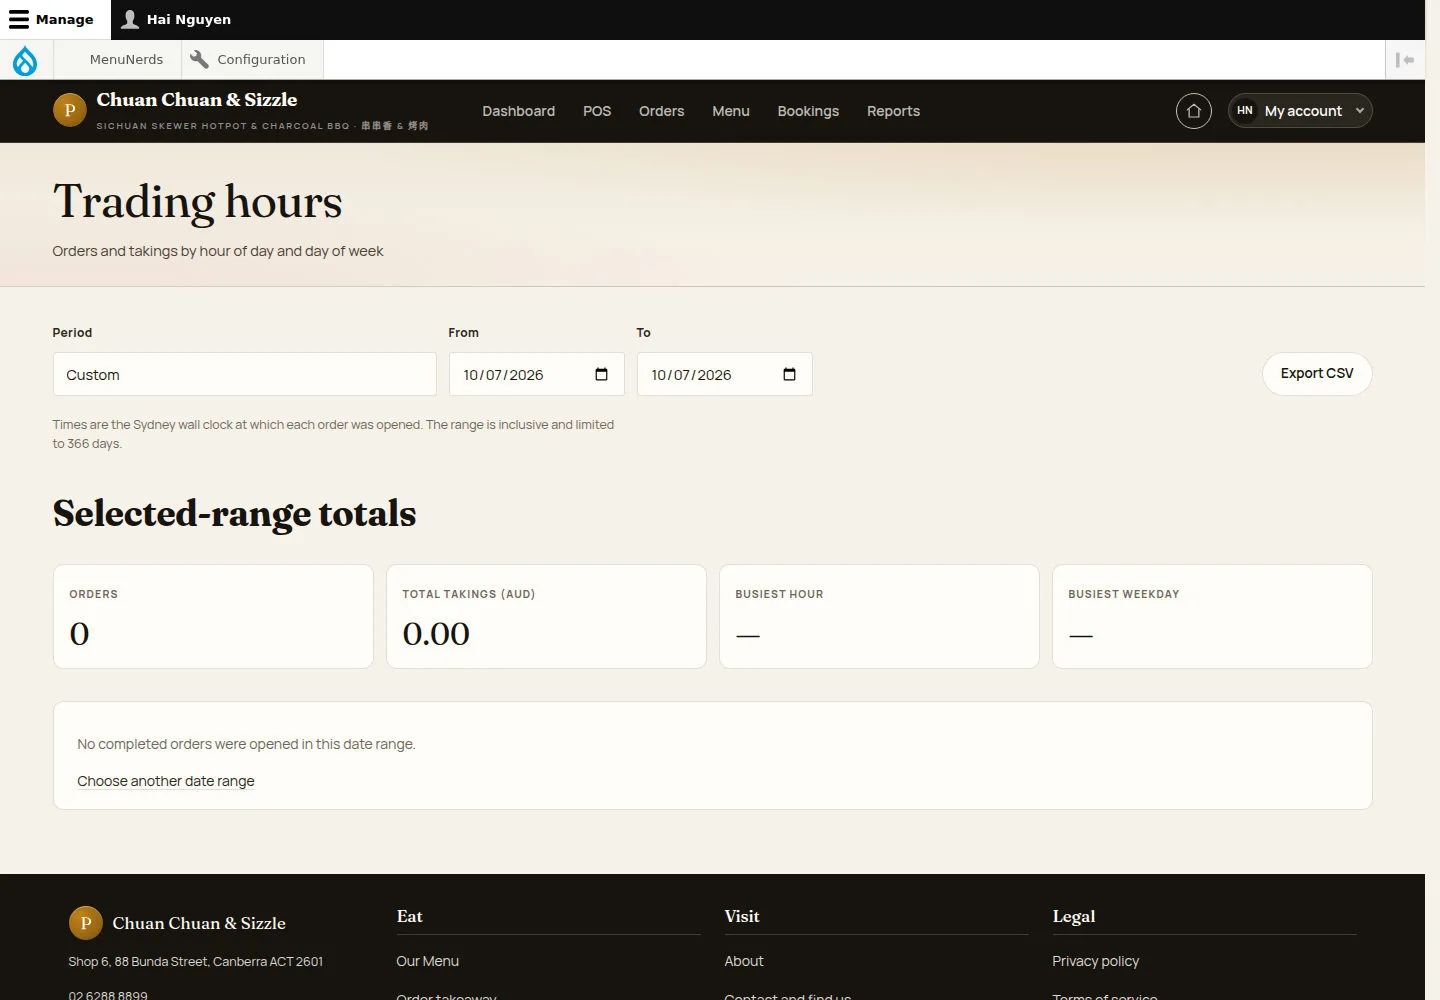Select the Menu nav item
1440x1000 pixels.
[731, 111]
